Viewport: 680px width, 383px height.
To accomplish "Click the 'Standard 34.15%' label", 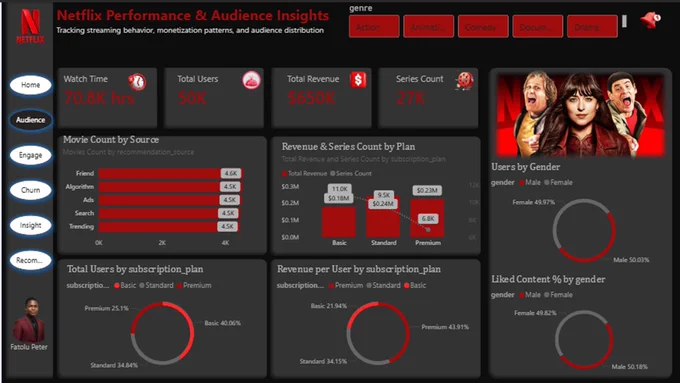I will 323,361.
